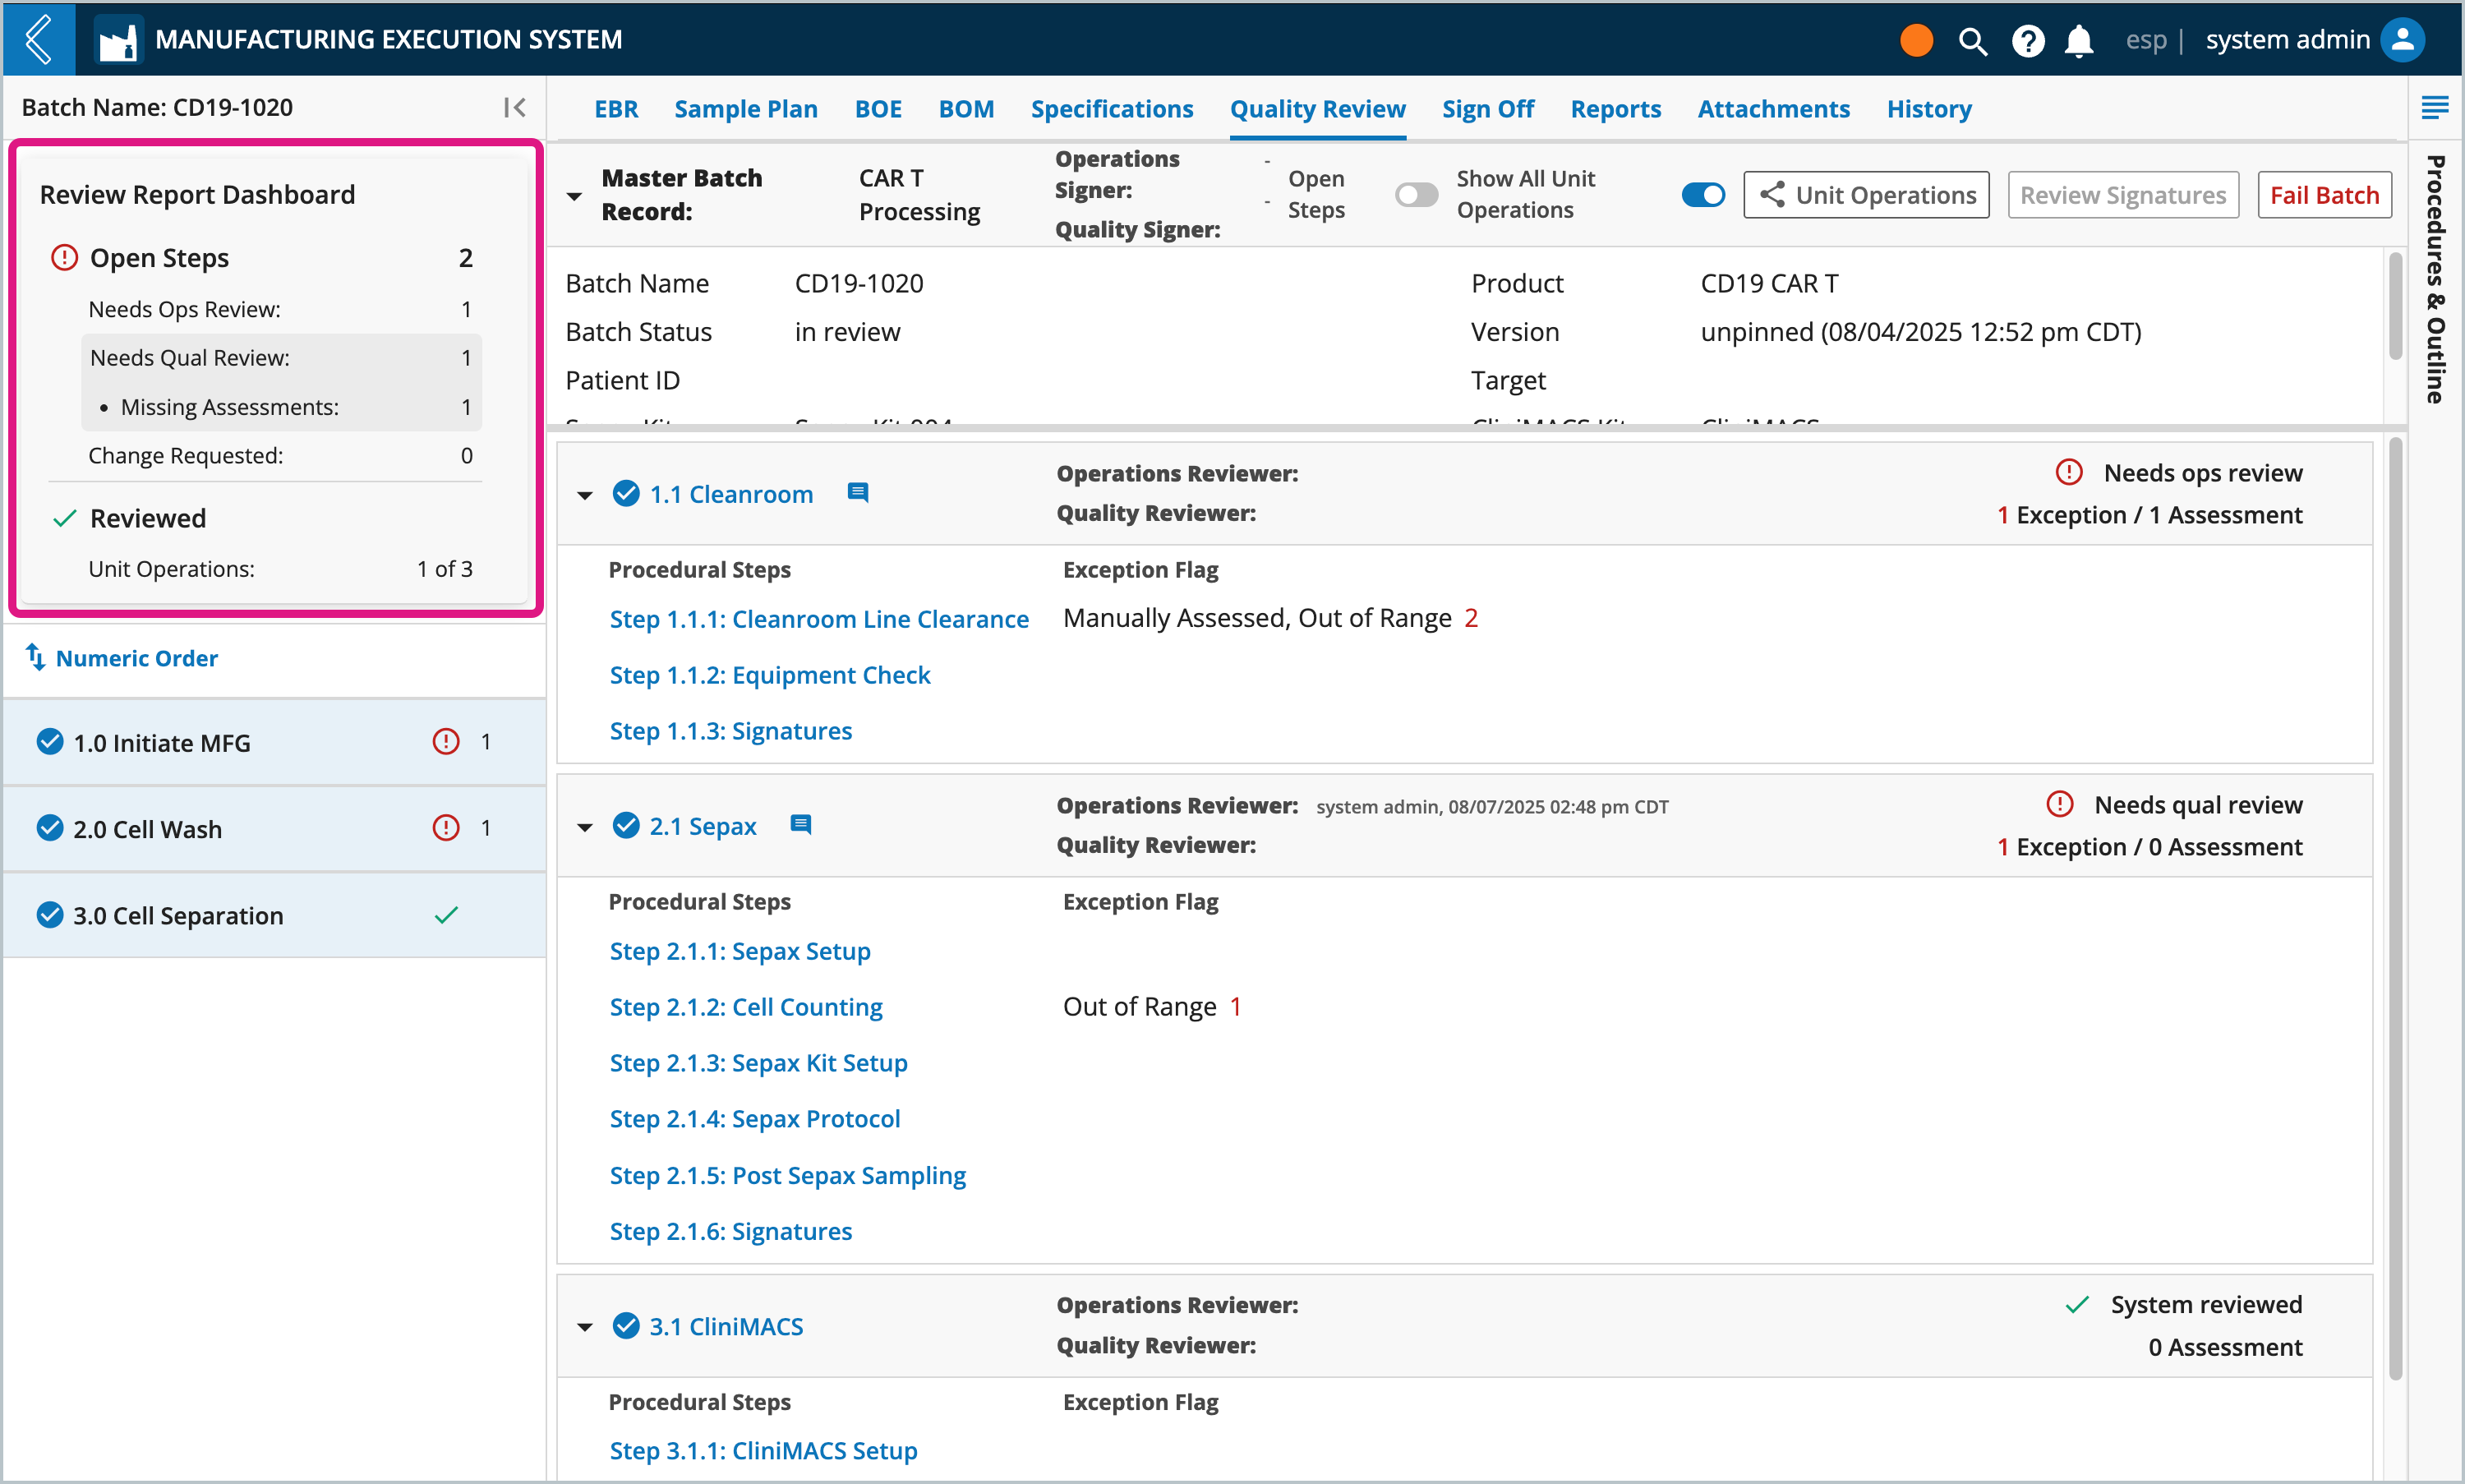
Task: Click the Numeric Order sort icon
Action: click(35, 657)
